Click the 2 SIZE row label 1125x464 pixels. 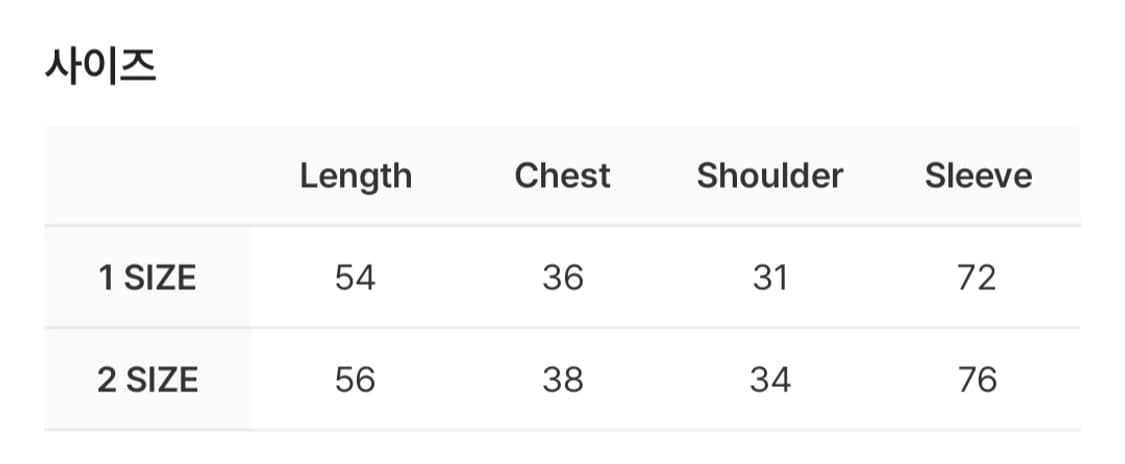point(147,380)
